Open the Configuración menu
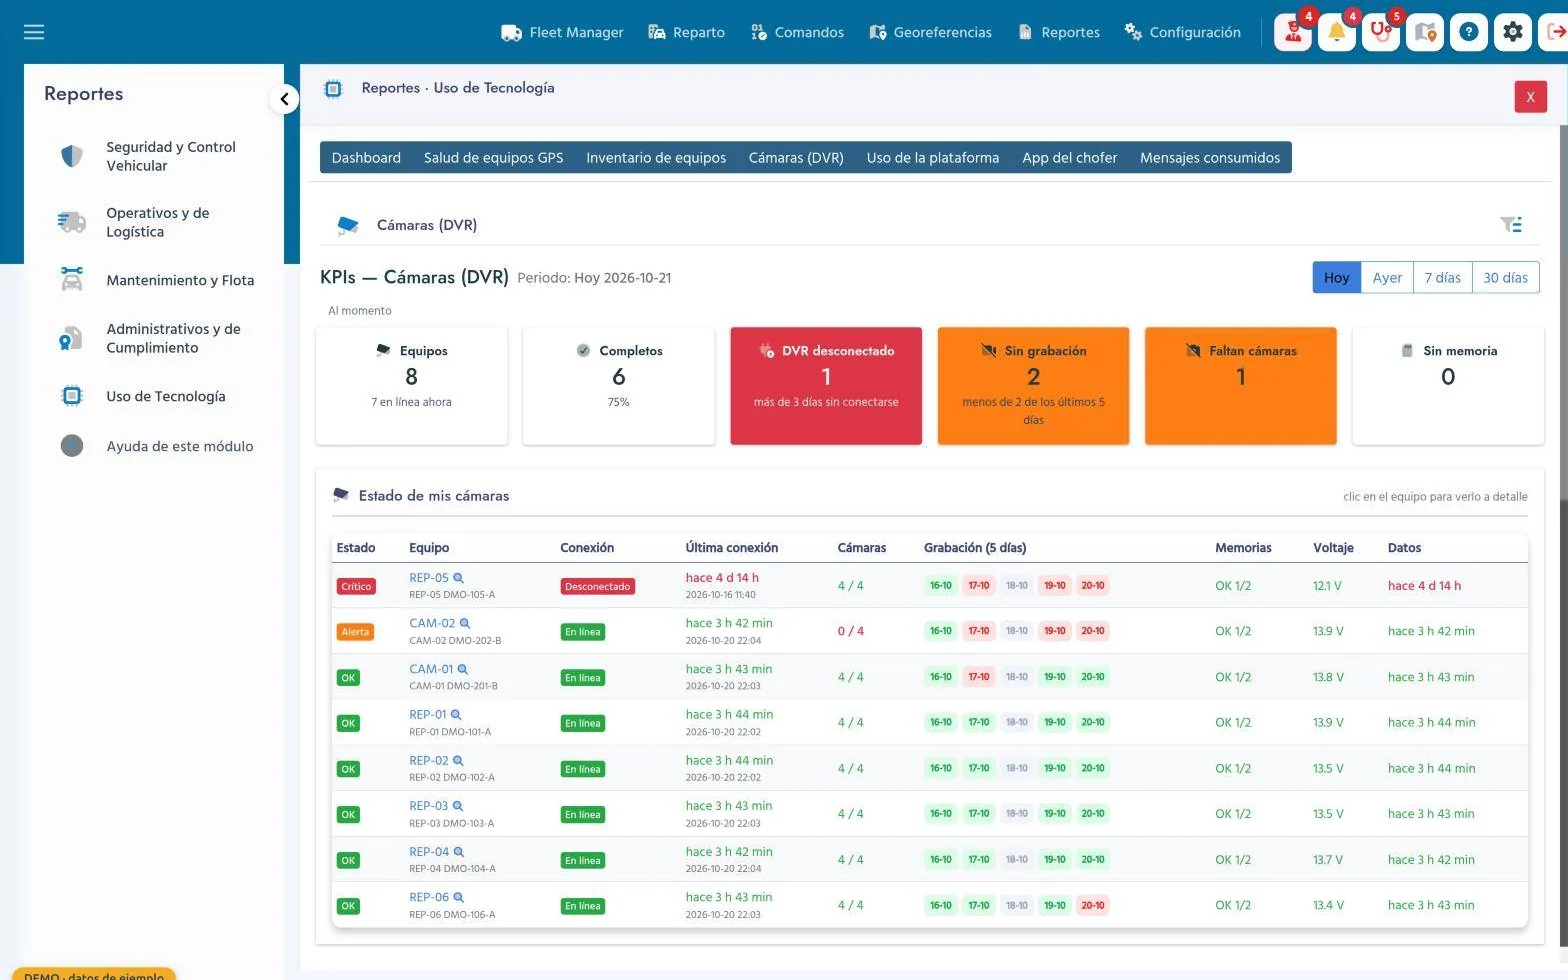1568x980 pixels. [1183, 32]
